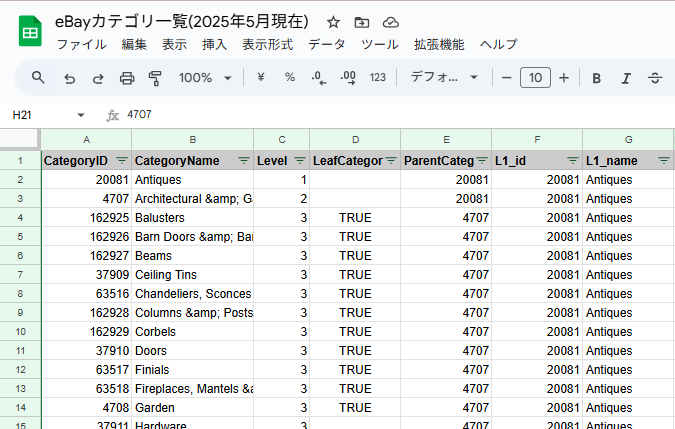The height and width of the screenshot is (429, 675).
Task: Open filter for ParentCategory column
Action: [482, 160]
